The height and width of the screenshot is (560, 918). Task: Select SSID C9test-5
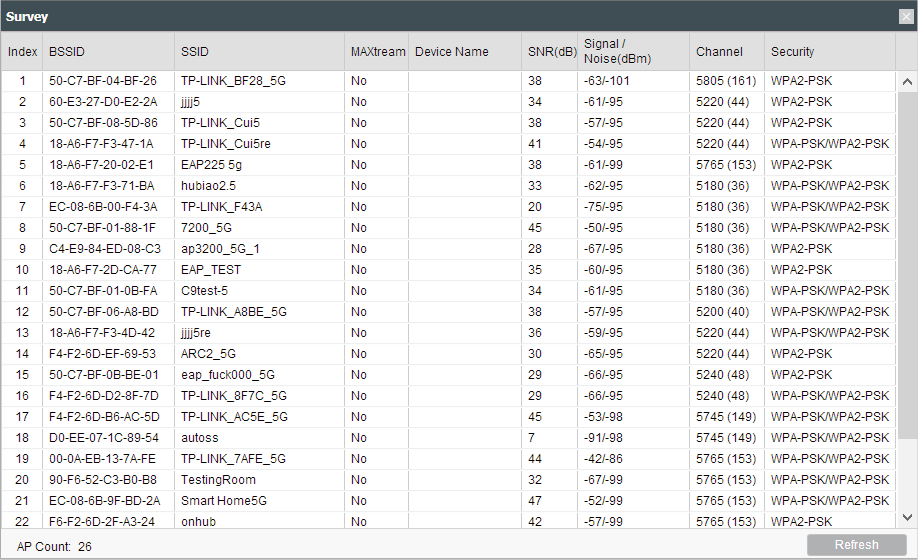coord(204,291)
